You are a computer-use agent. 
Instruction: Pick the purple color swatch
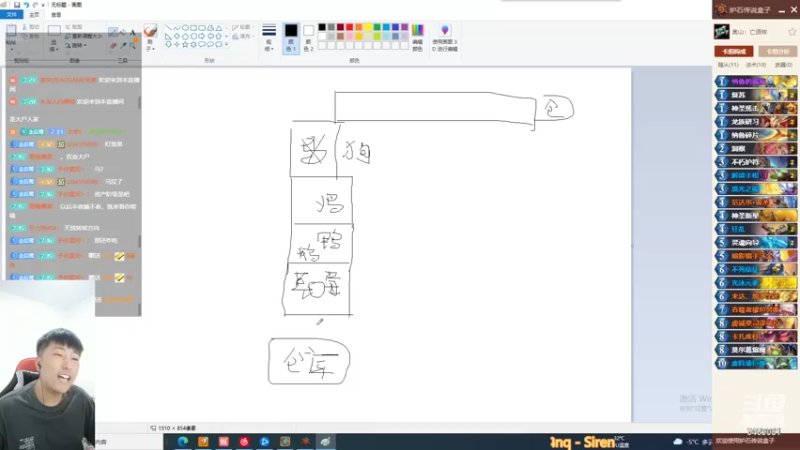[x=405, y=27]
